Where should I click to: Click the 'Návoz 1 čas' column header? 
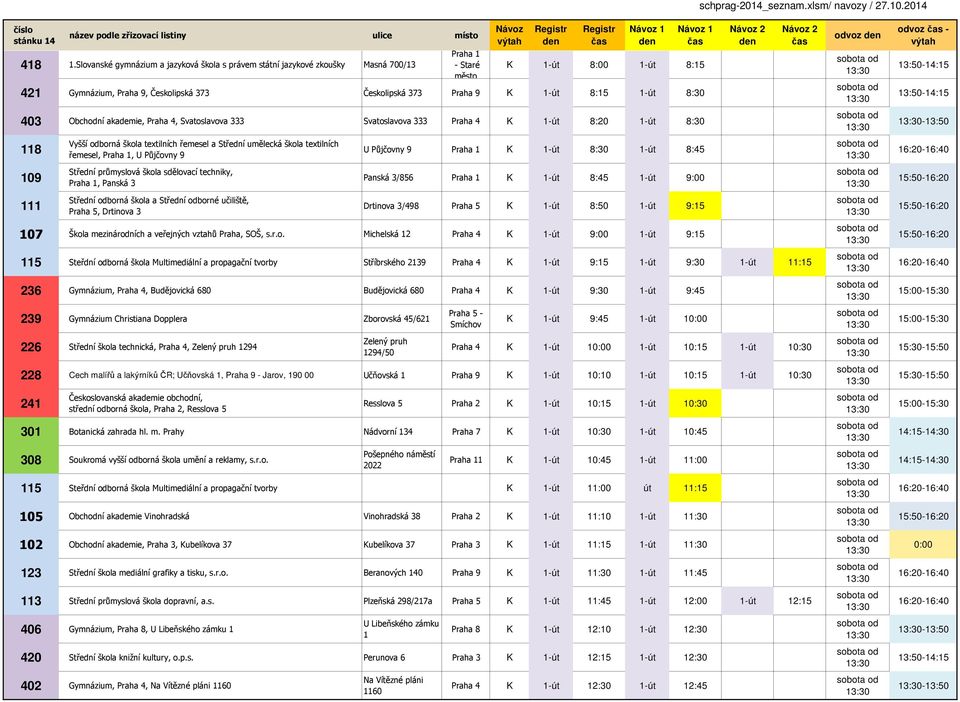click(x=695, y=35)
